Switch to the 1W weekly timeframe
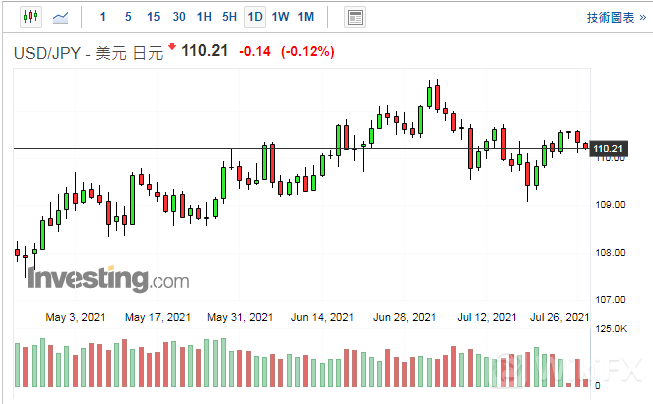 tap(280, 17)
